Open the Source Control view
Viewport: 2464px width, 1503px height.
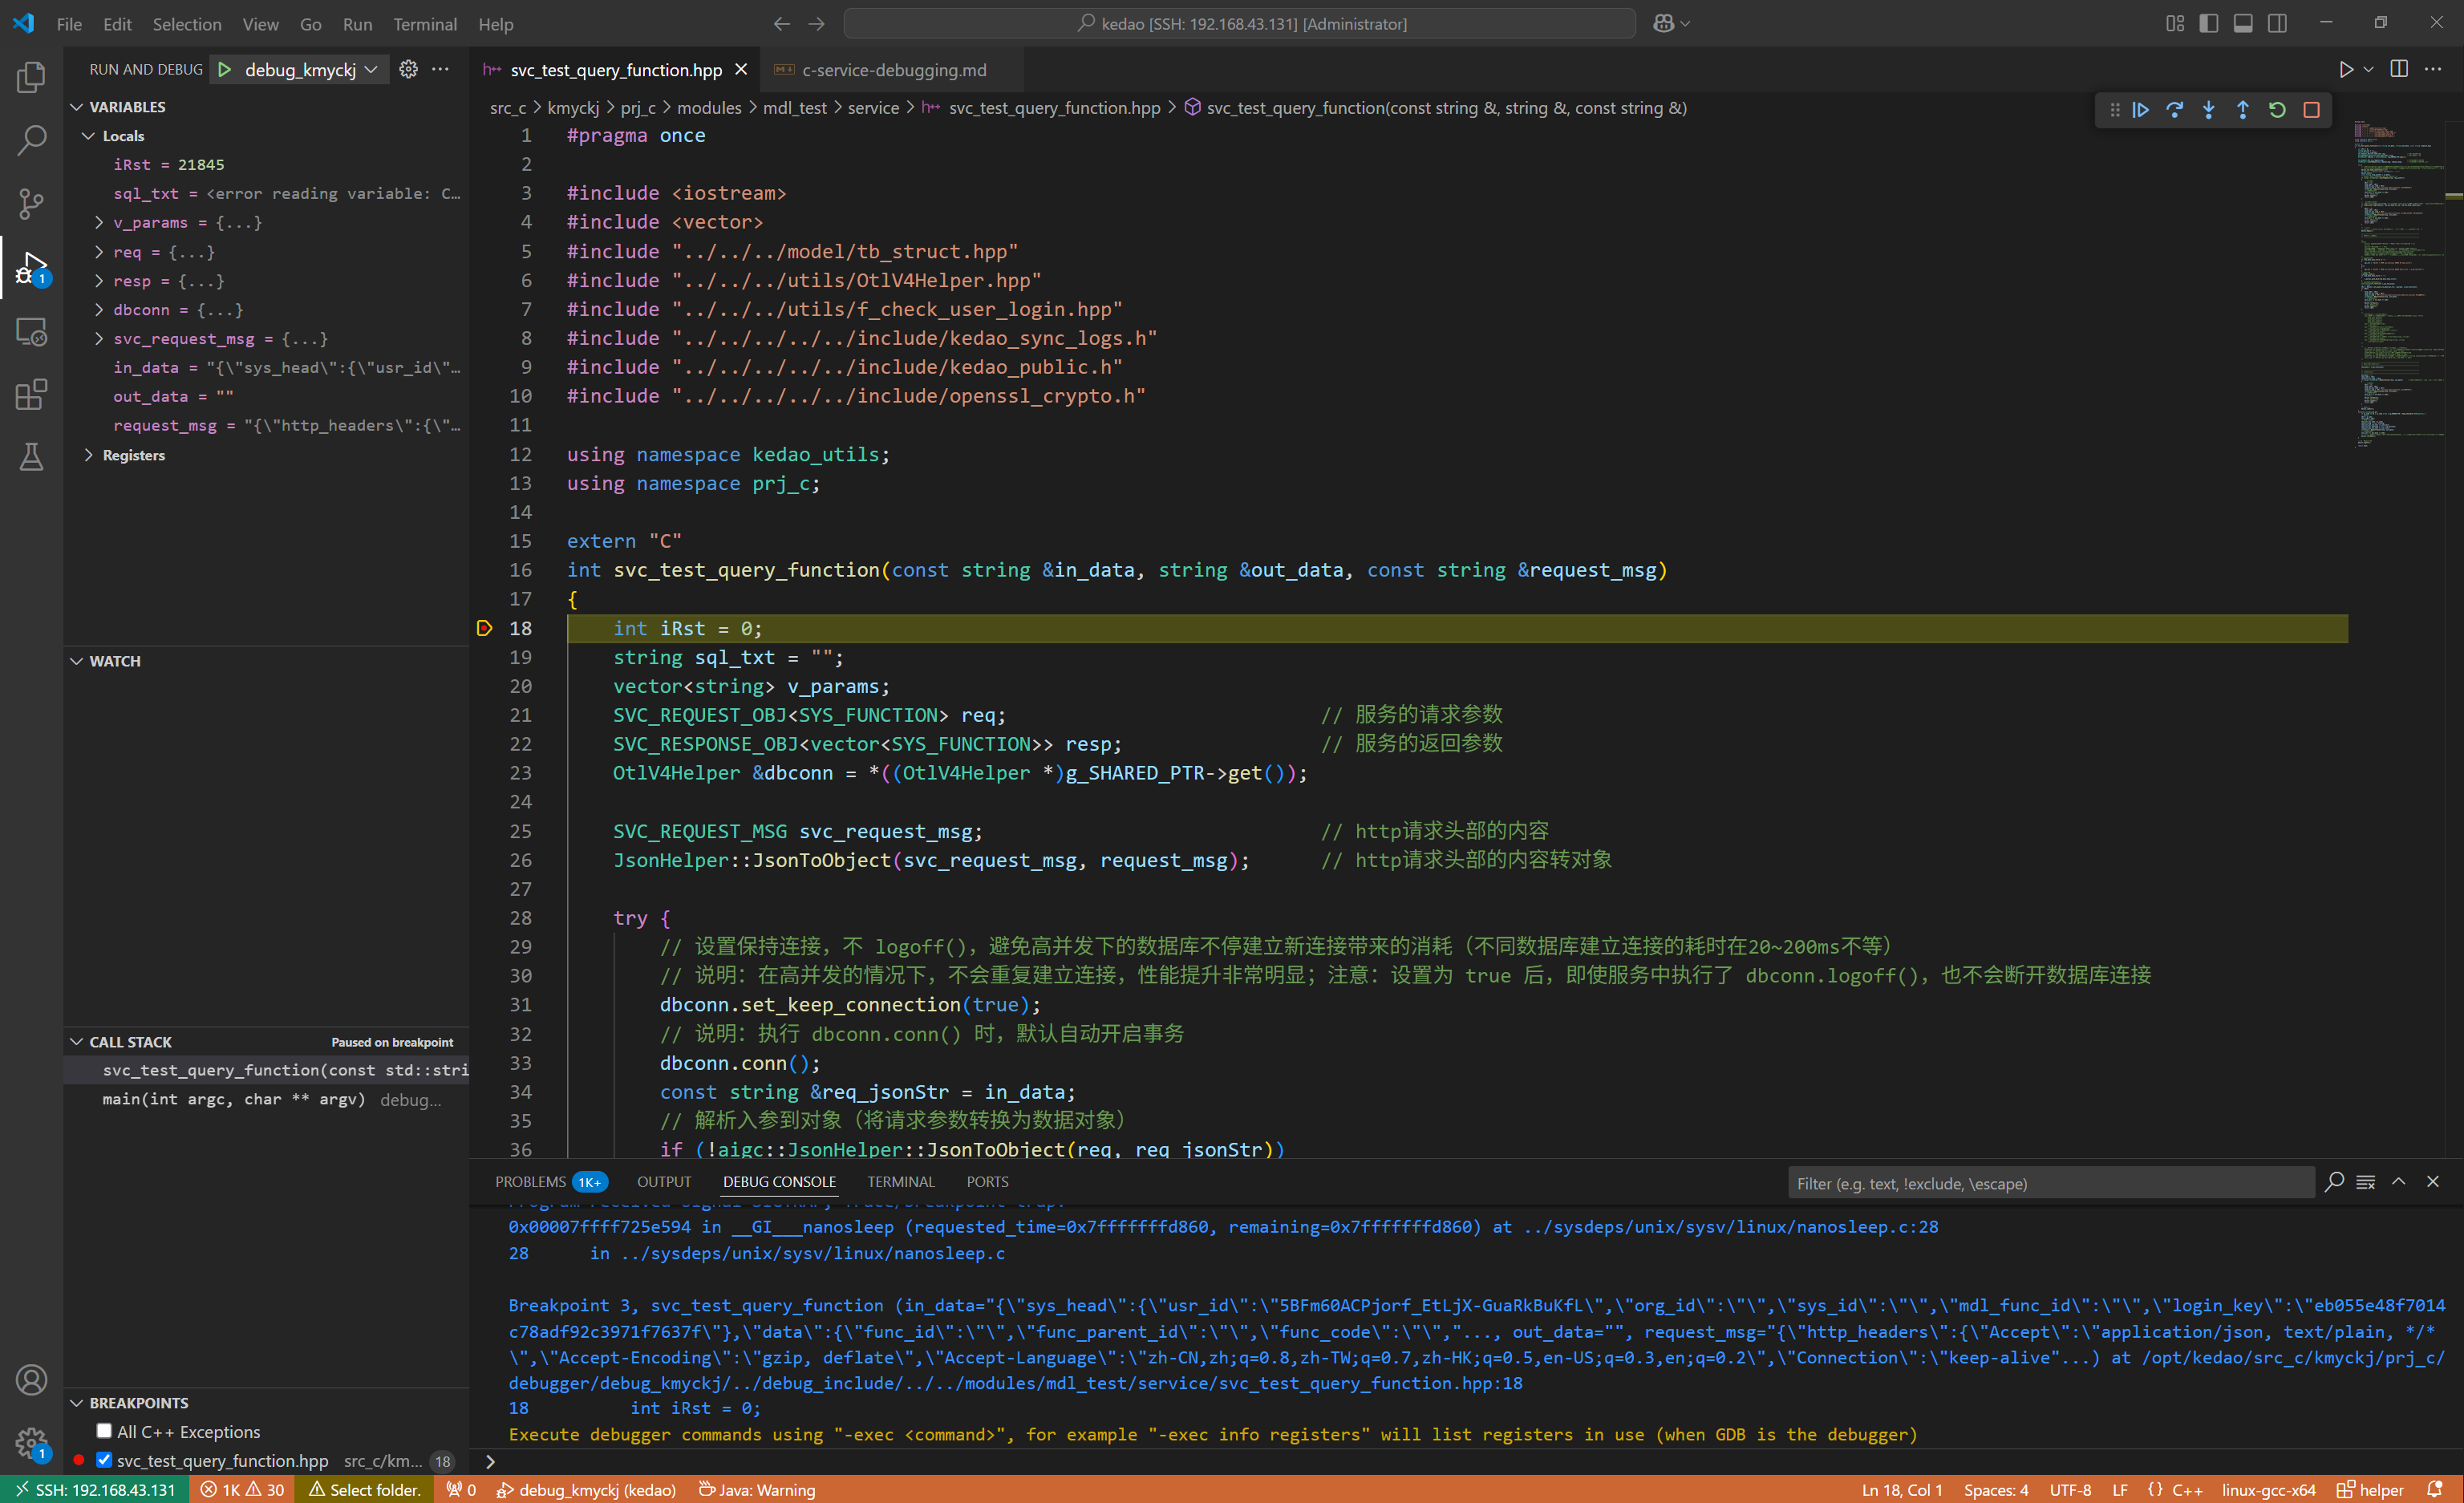click(x=31, y=204)
